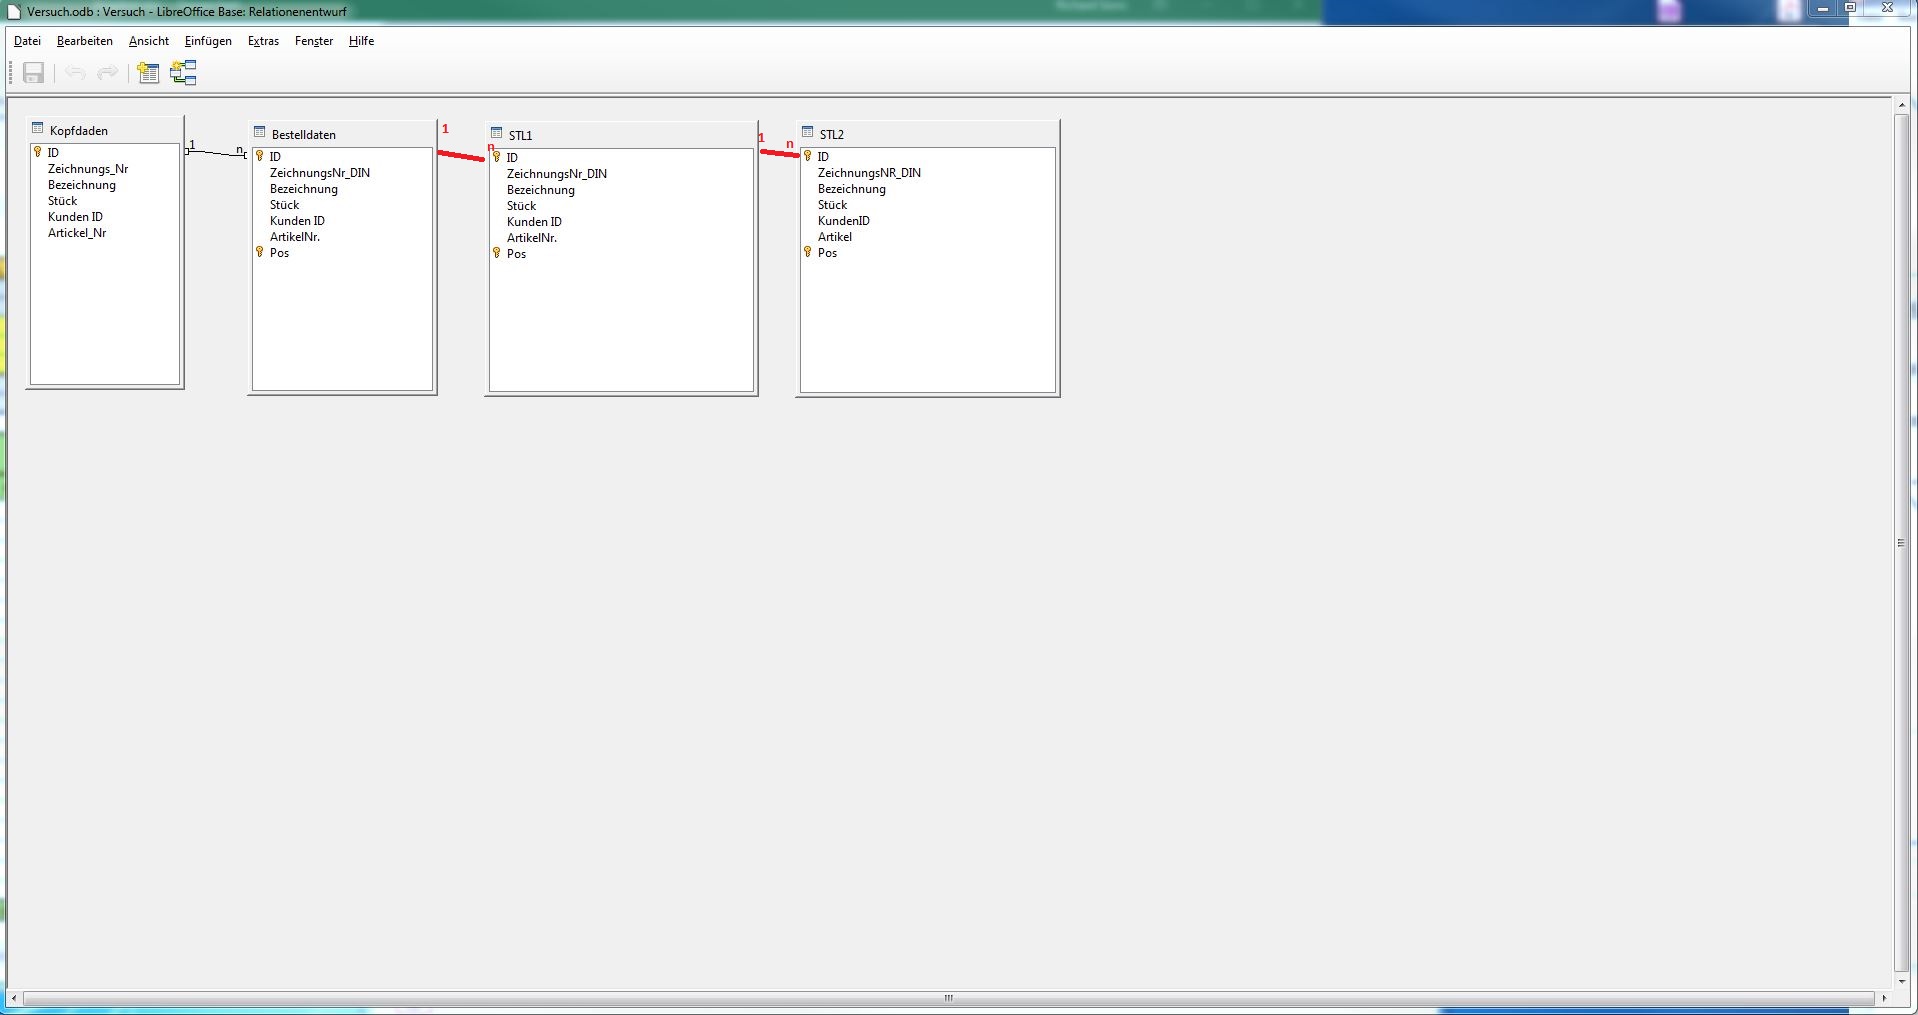Open the Extras menu
The width and height of the screenshot is (1918, 1015).
click(x=263, y=41)
